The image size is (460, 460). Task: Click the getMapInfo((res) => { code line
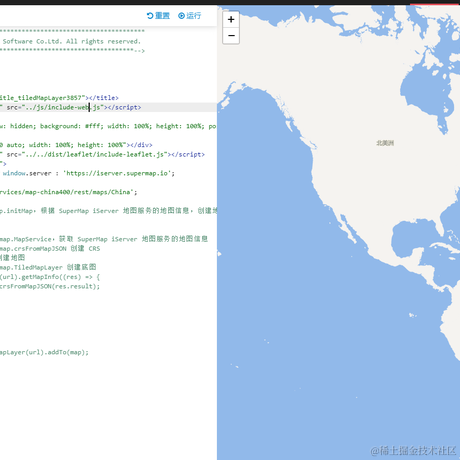50,277
